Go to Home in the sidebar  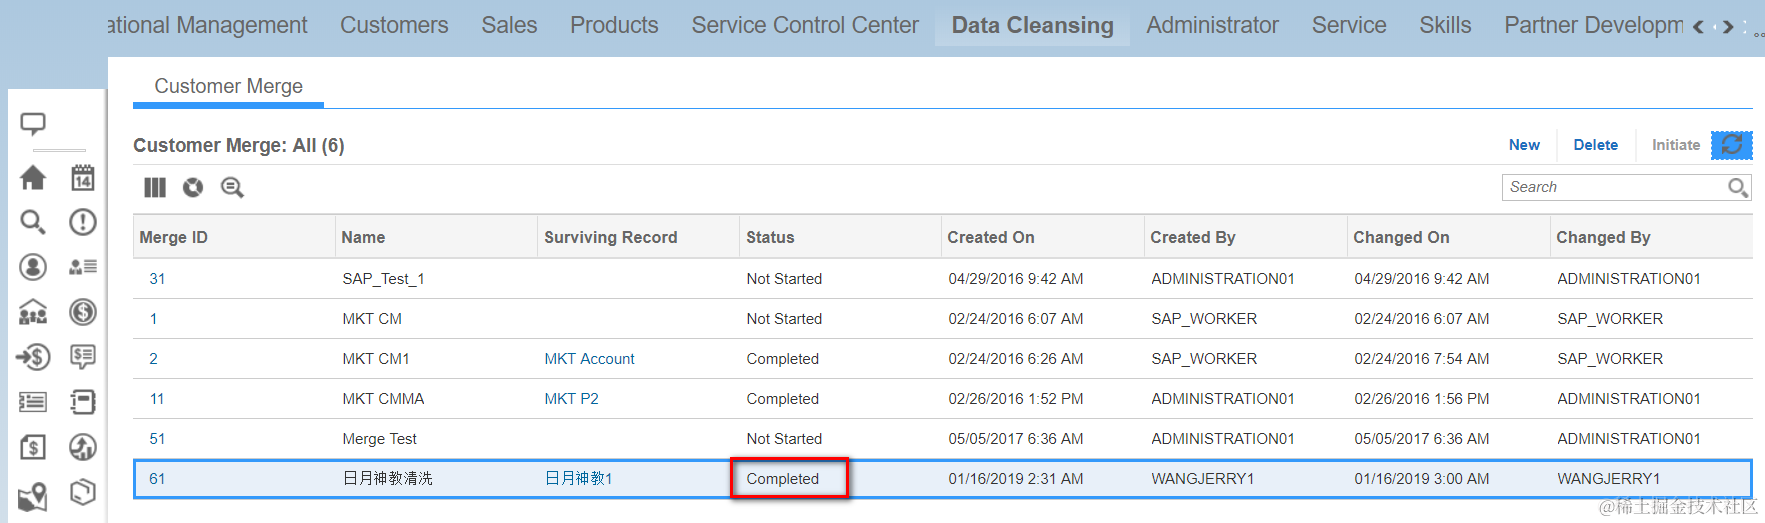pos(33,178)
